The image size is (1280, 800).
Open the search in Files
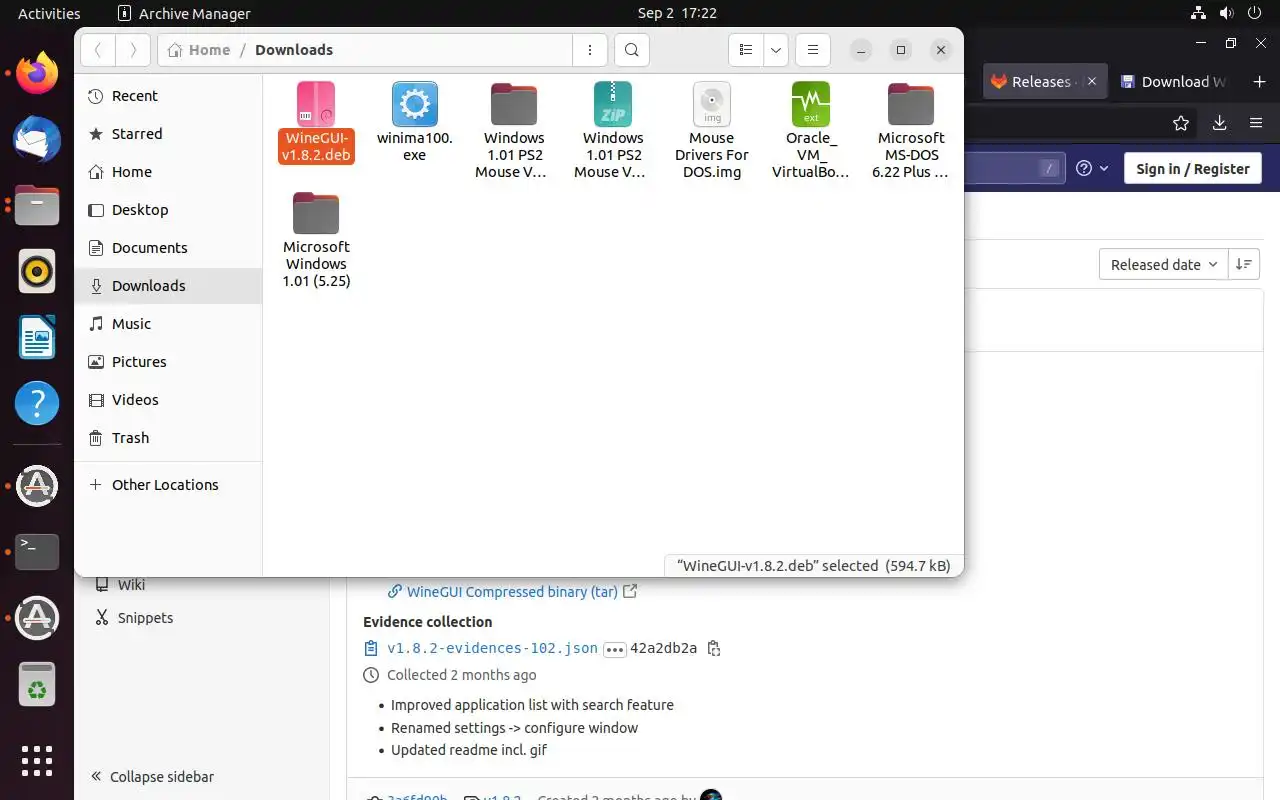(x=631, y=50)
